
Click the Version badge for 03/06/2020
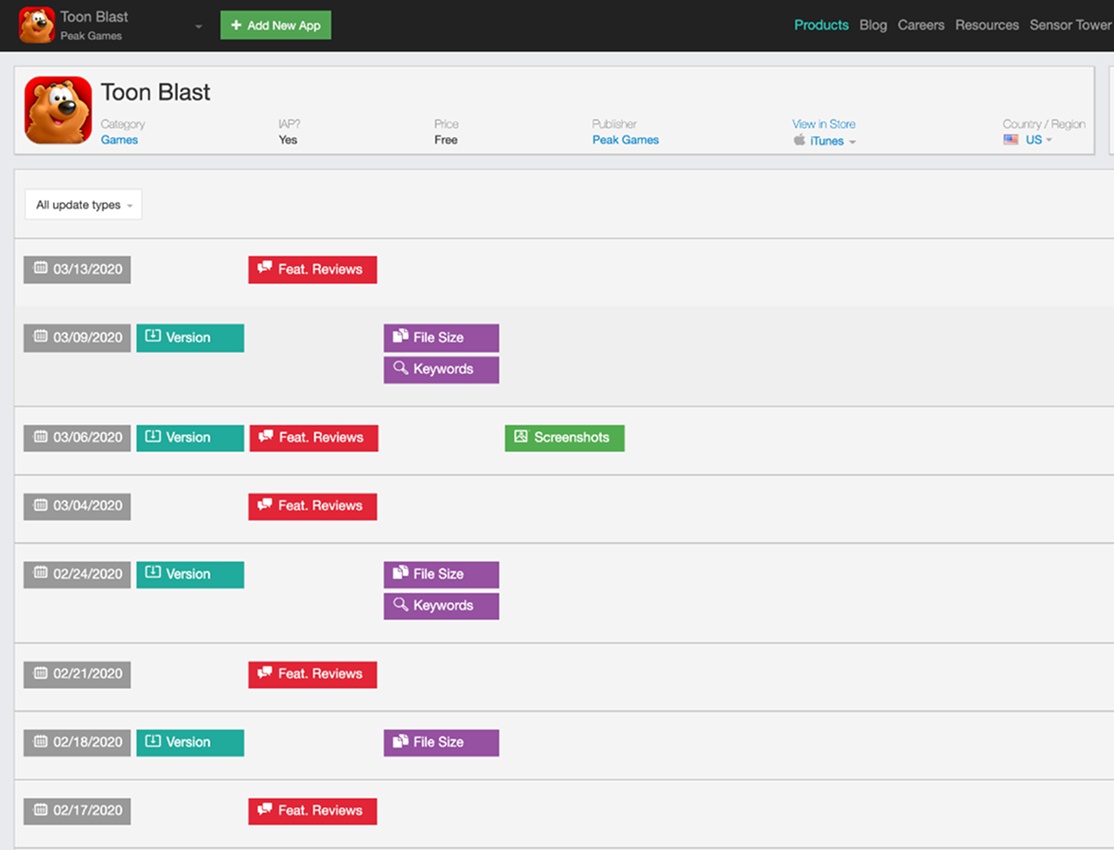click(190, 437)
